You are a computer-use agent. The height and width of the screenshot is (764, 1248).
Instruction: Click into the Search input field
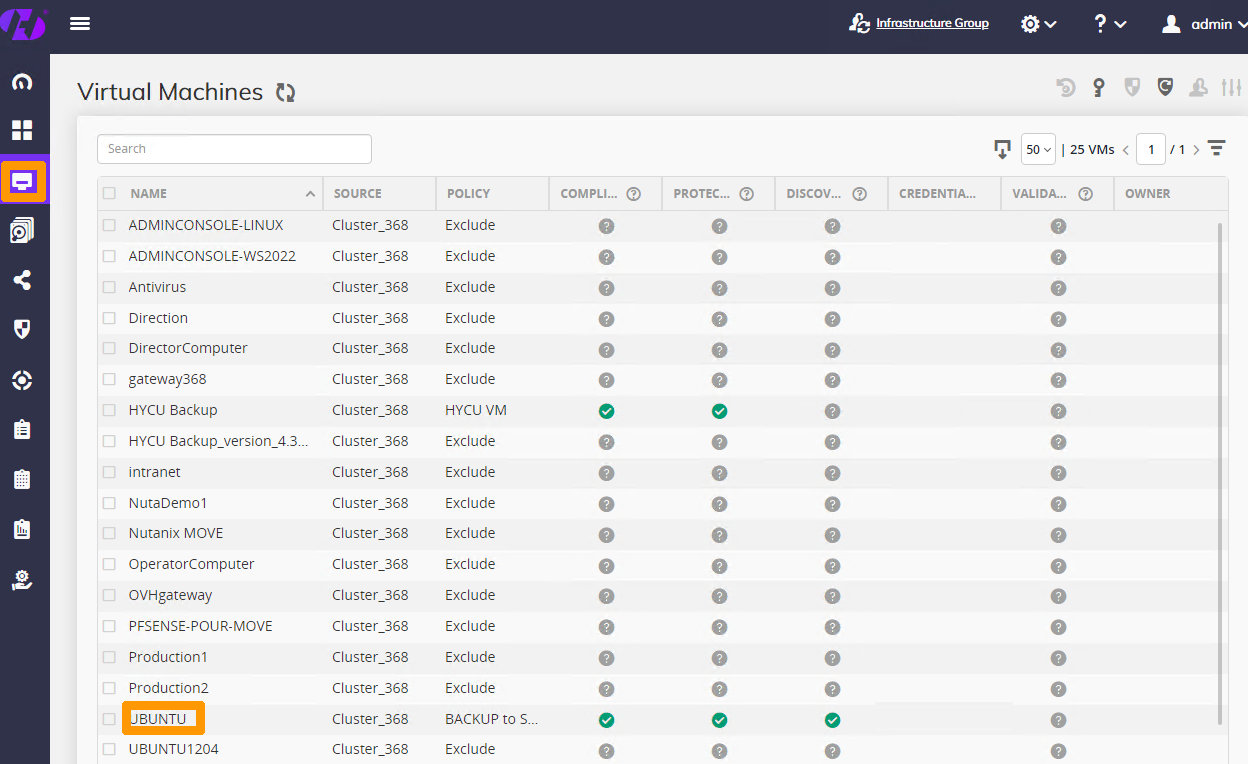tap(234, 149)
